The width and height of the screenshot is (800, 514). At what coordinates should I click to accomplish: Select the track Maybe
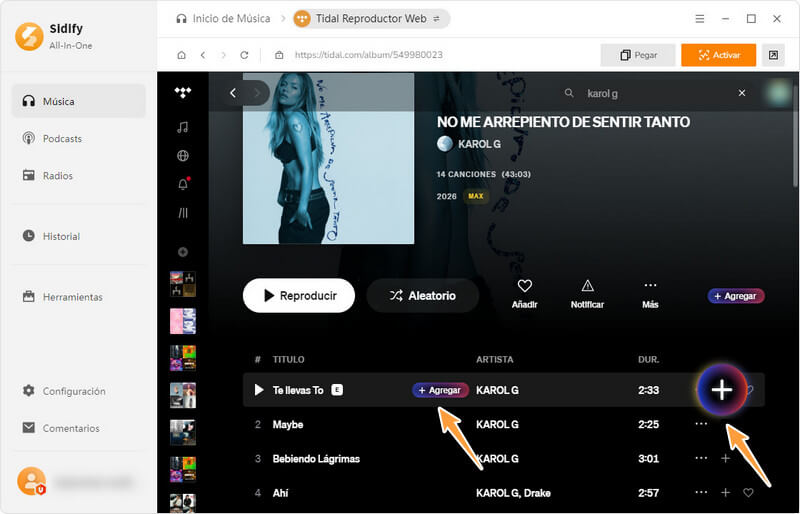tap(288, 425)
